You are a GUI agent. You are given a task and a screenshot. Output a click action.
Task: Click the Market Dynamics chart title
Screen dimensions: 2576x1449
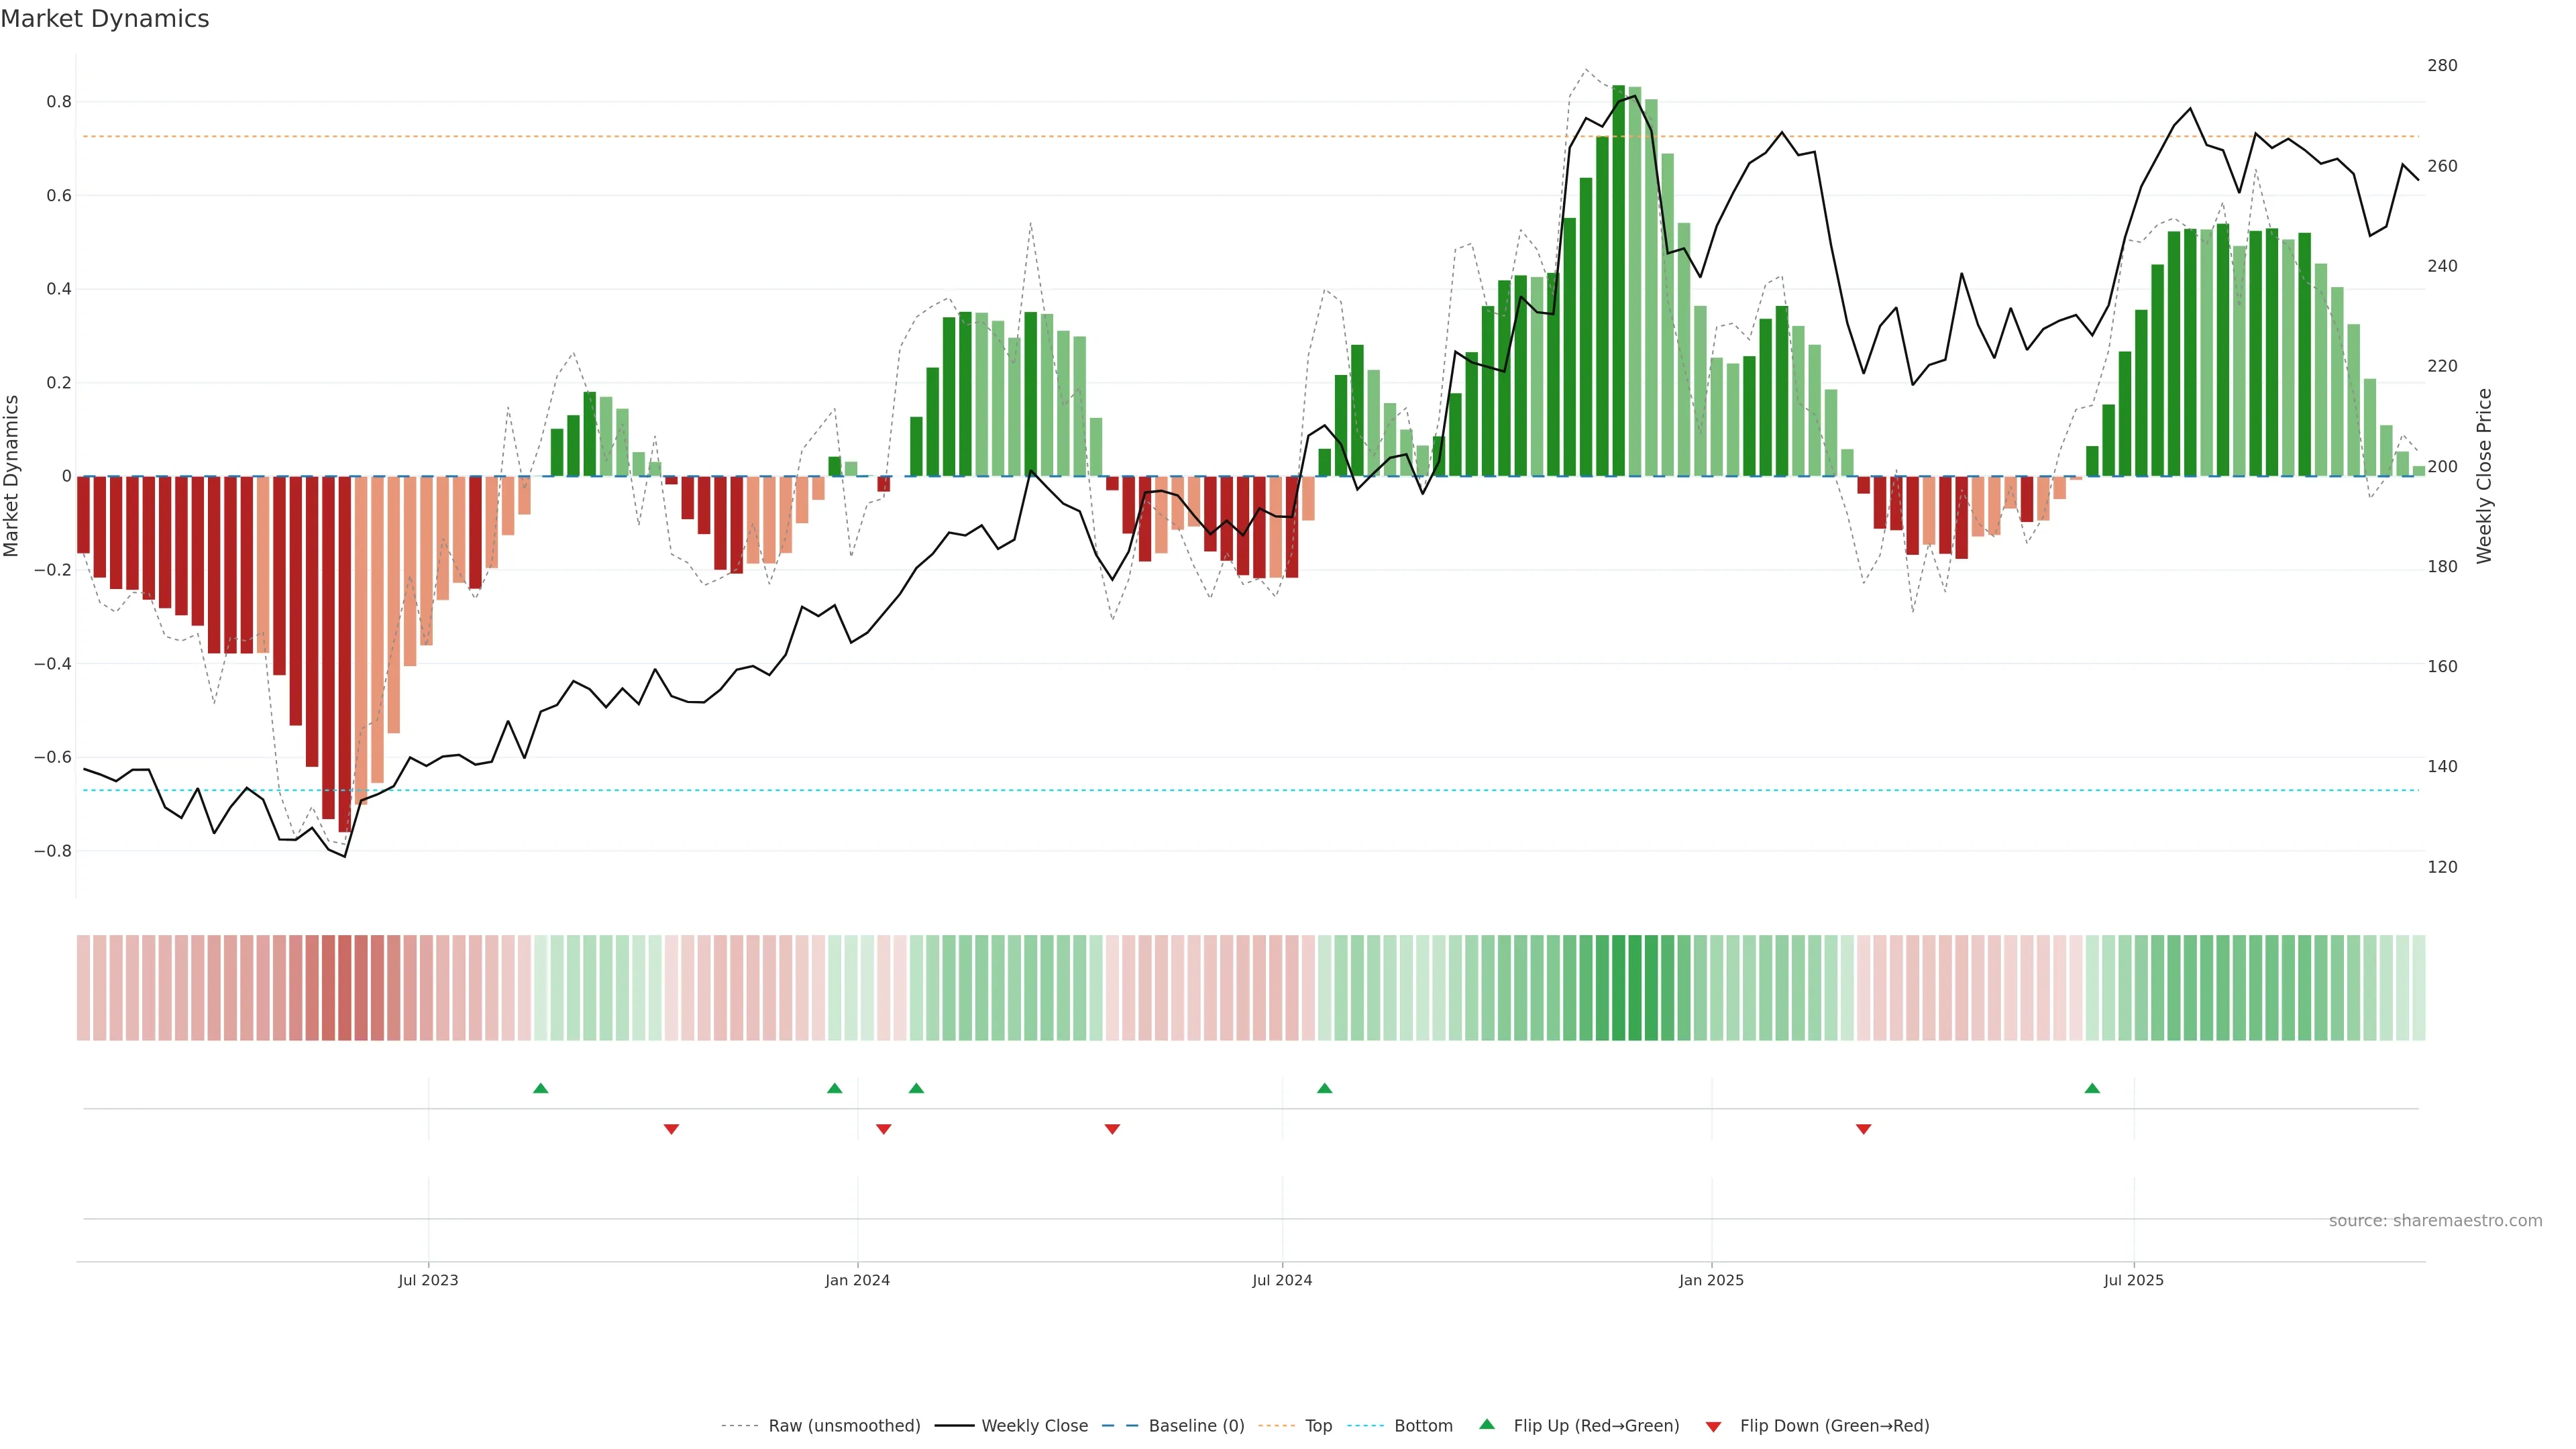[105, 19]
